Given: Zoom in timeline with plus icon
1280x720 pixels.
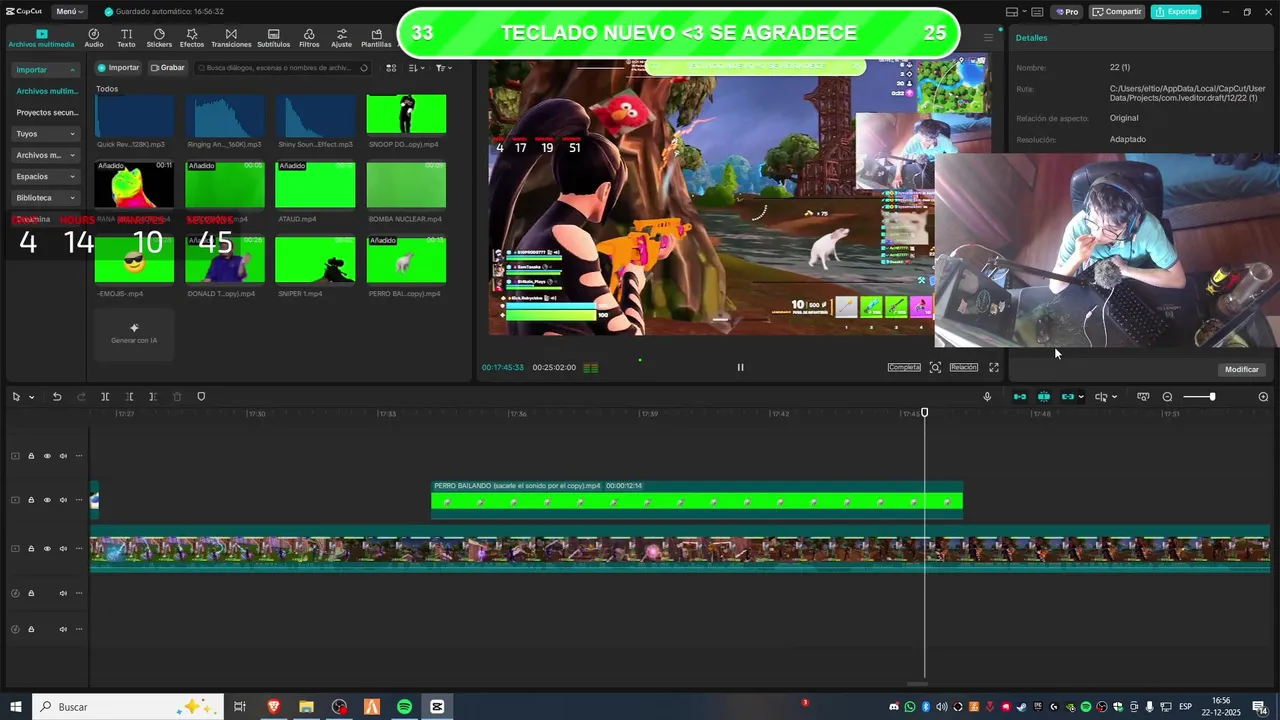Looking at the screenshot, I should click(1263, 397).
